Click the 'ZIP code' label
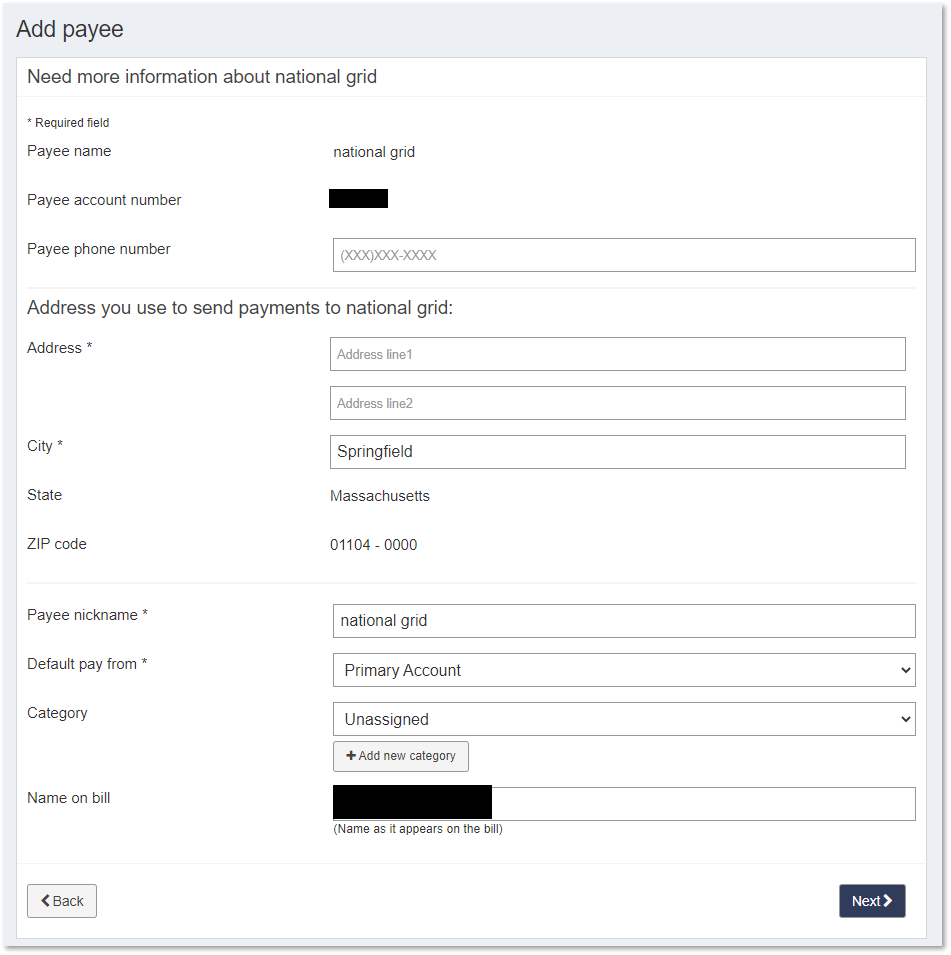This screenshot has height=955, width=951. coord(57,544)
